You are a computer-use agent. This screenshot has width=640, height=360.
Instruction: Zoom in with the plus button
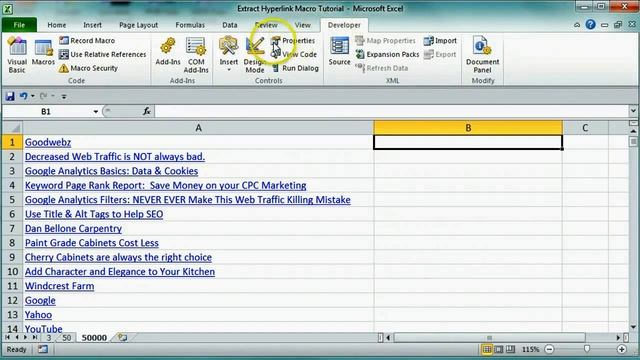coord(622,349)
